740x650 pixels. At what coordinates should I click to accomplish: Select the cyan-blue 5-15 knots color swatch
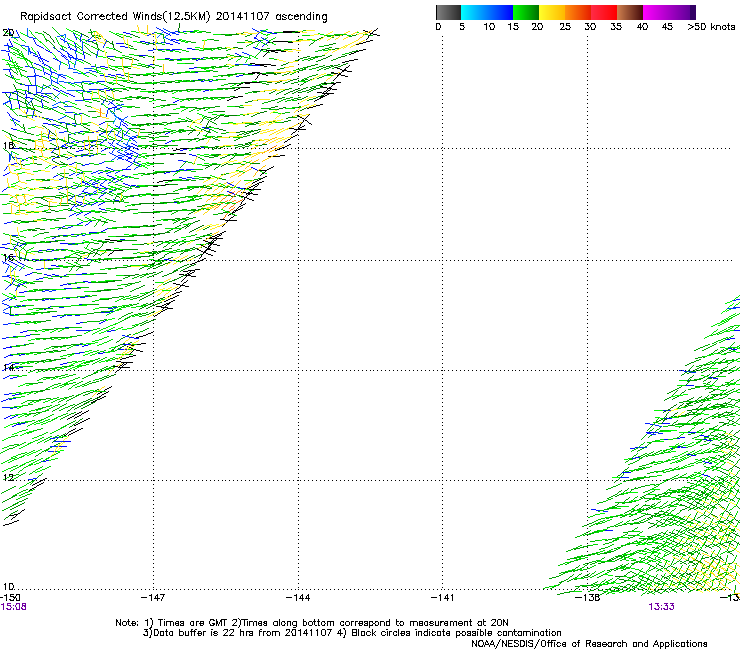(x=487, y=12)
